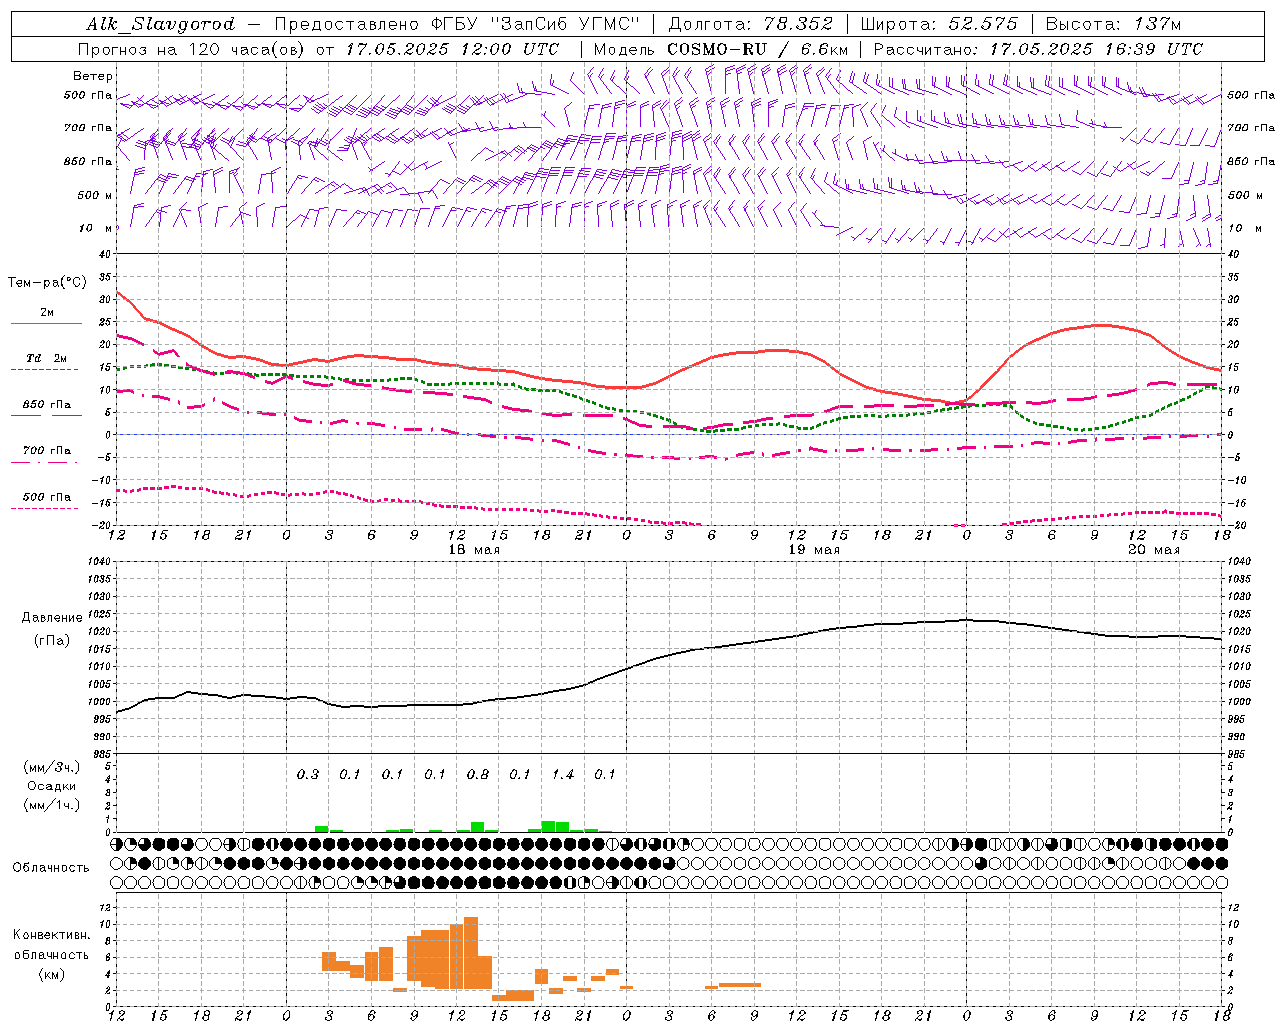Click the solid red 2м legend line sample
Image resolution: width=1280 pixels, height=1024 pixels.
(46, 324)
